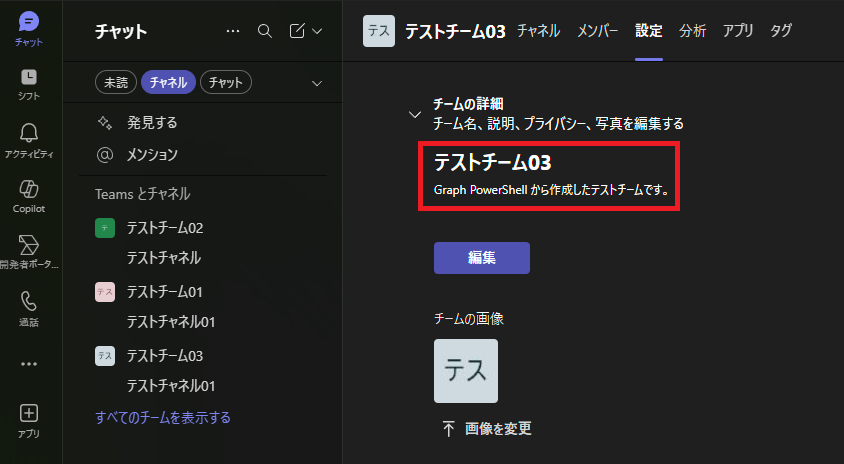Image resolution: width=844 pixels, height=464 pixels.
Task: Start a new chat with compose icon
Action: pos(297,31)
